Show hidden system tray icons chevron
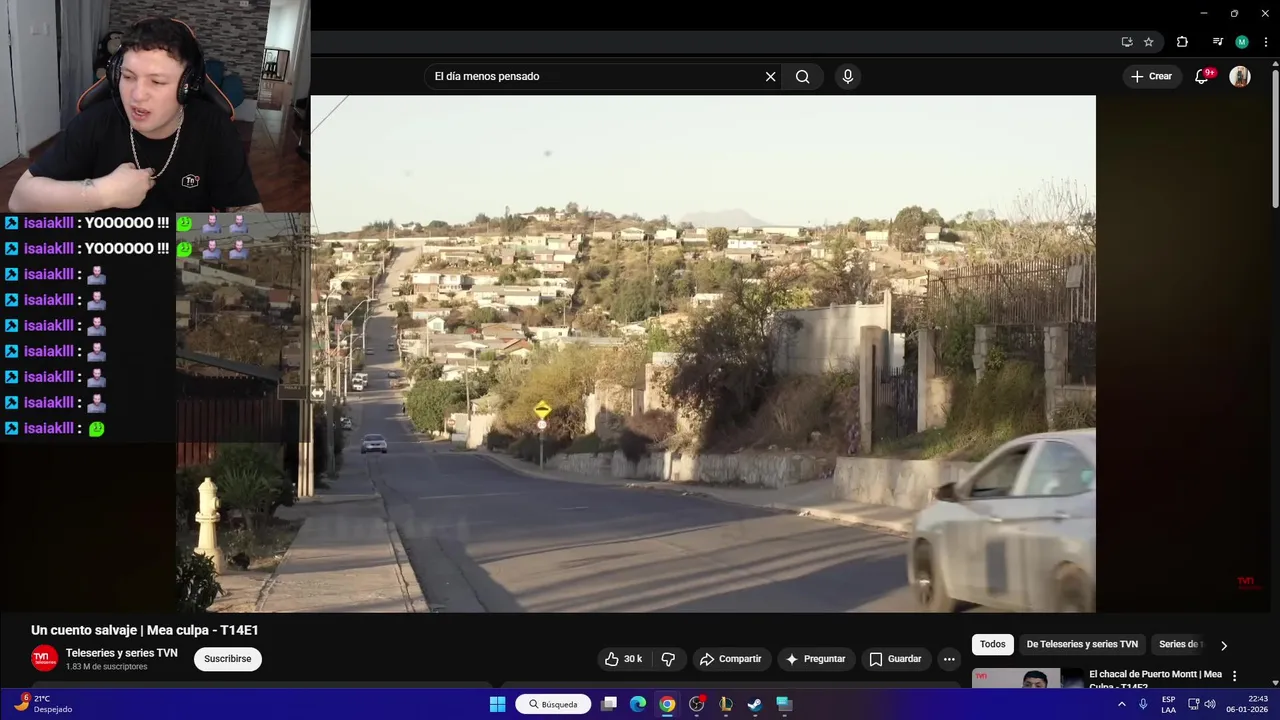The image size is (1280, 720). pos(1121,704)
